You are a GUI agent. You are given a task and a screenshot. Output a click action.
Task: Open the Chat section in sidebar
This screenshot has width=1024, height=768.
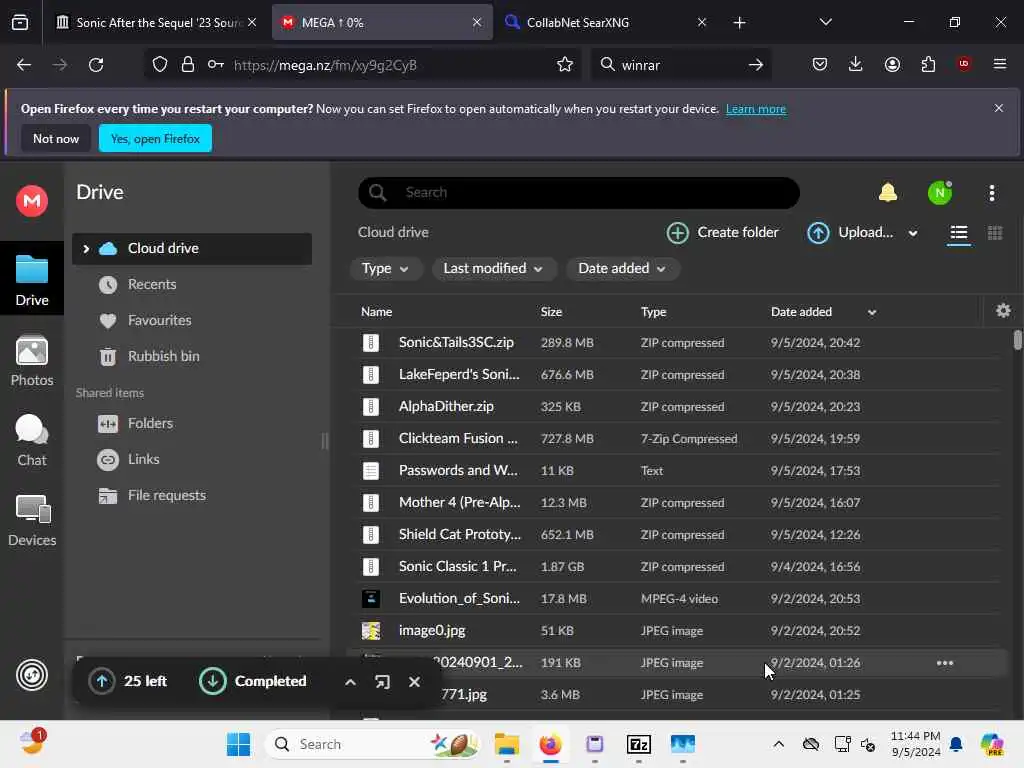(31, 441)
